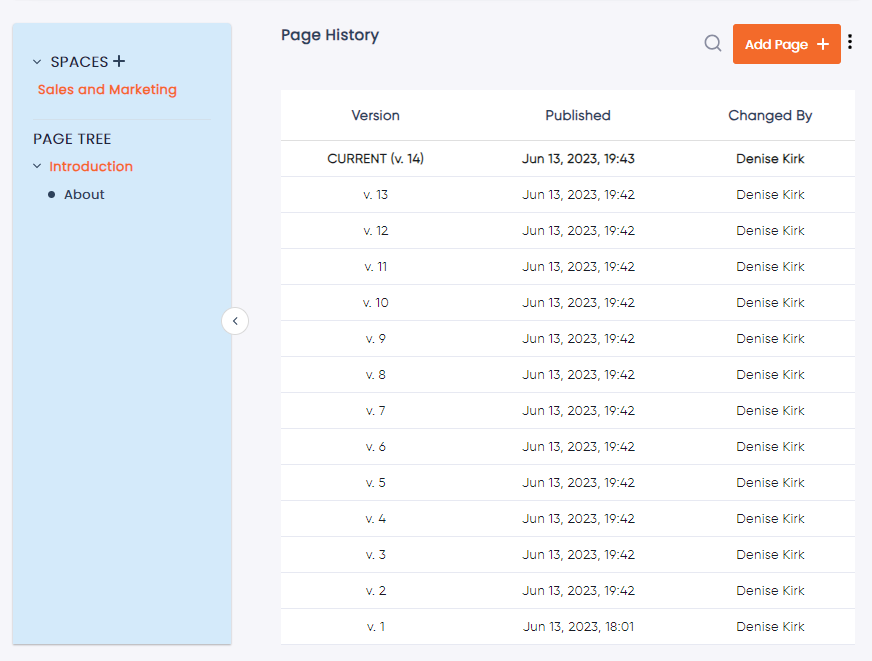Select the chevron left of Introduction
The height and width of the screenshot is (661, 872).
tap(36, 166)
